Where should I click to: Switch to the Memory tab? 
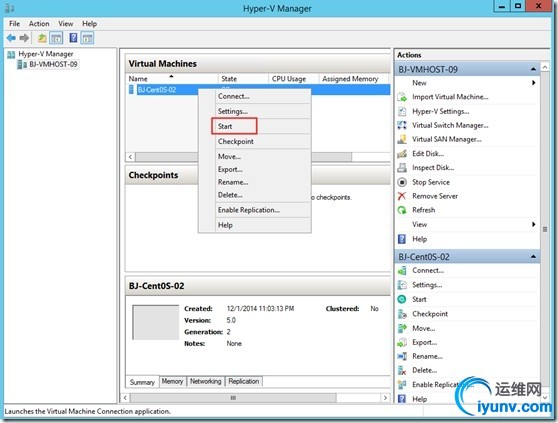[172, 381]
